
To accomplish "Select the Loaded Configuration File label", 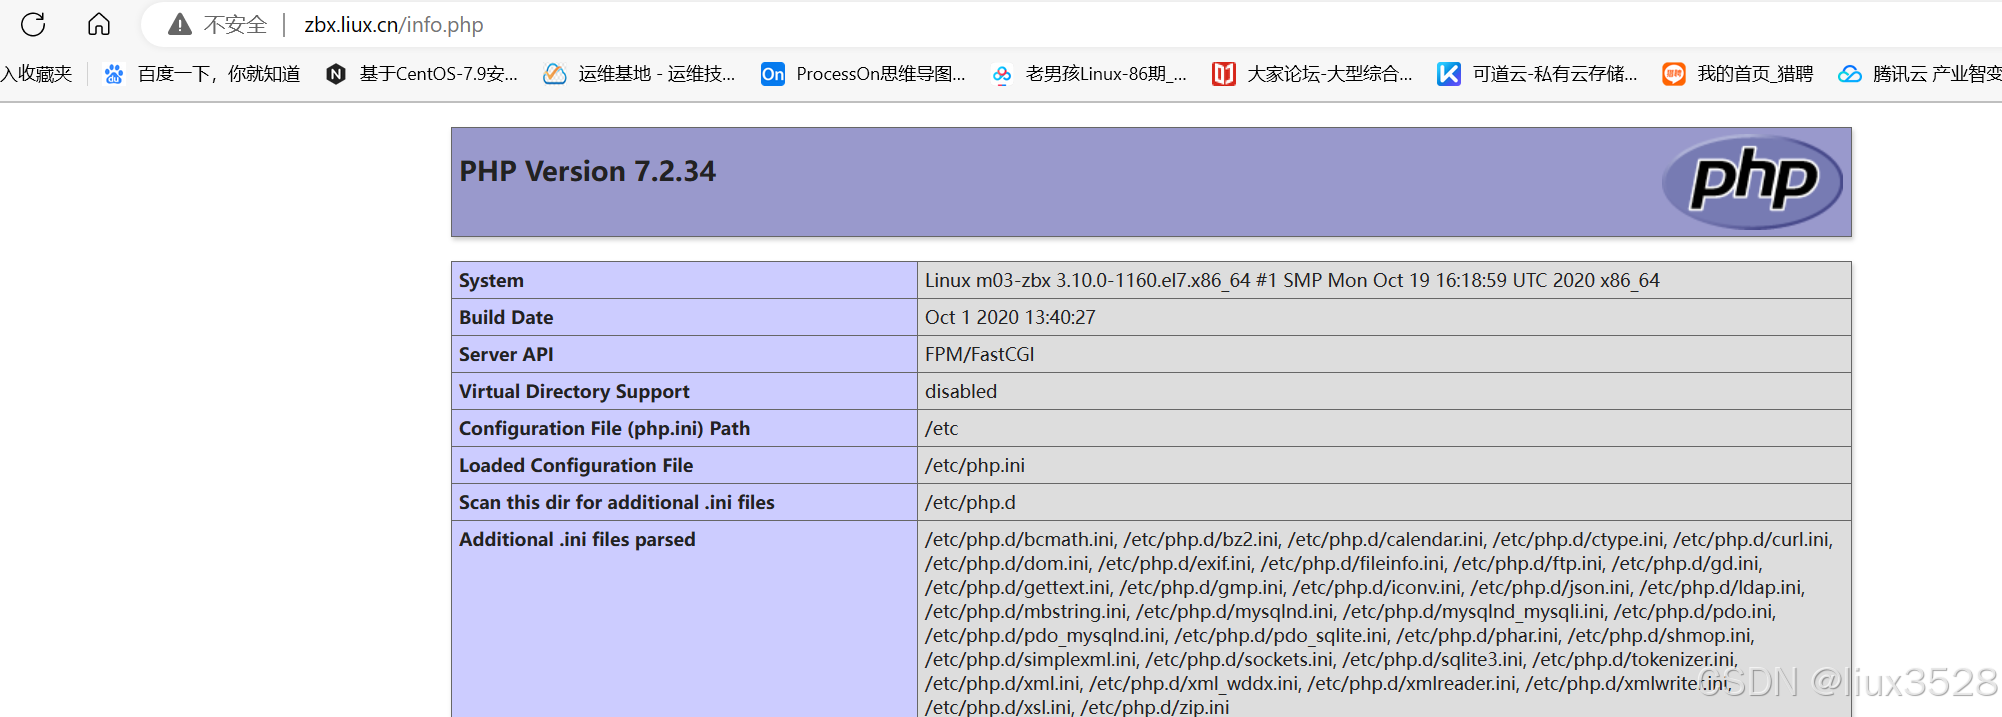I will click(x=576, y=466).
